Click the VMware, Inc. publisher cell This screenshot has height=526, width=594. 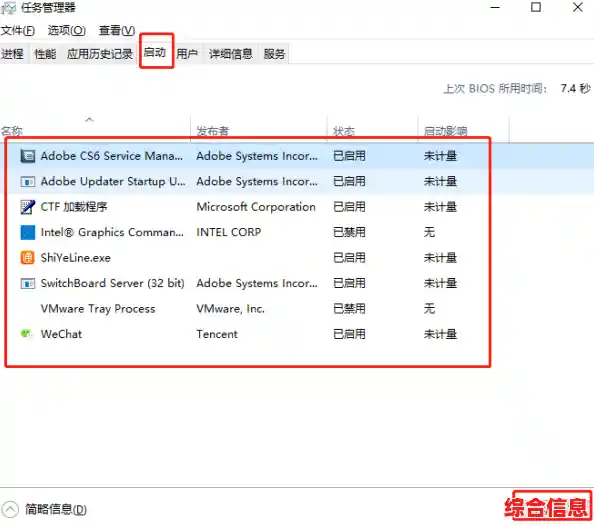pos(230,308)
